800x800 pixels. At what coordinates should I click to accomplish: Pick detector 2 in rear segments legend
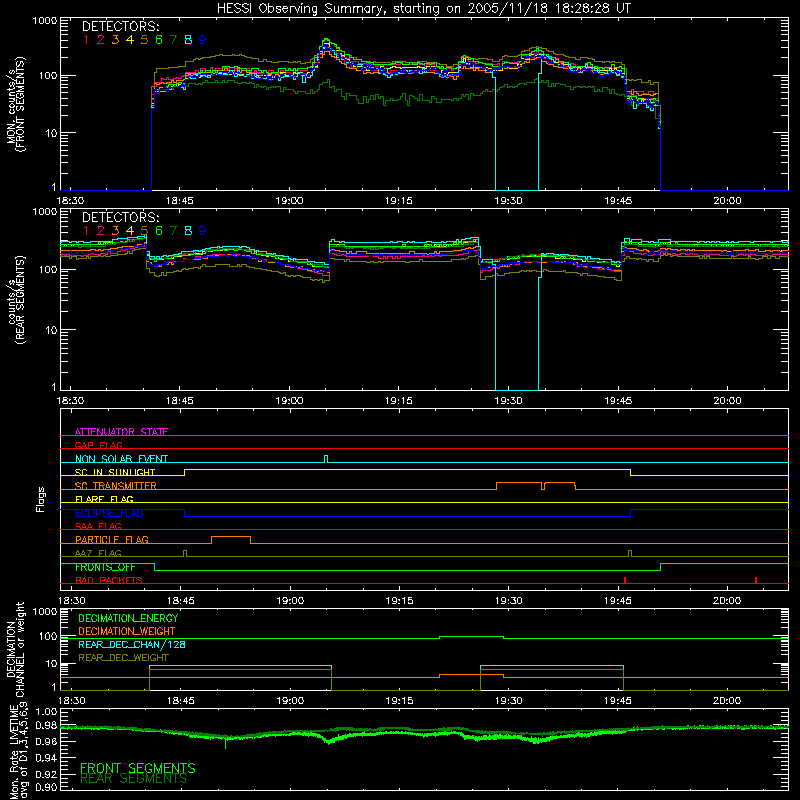click(x=101, y=231)
